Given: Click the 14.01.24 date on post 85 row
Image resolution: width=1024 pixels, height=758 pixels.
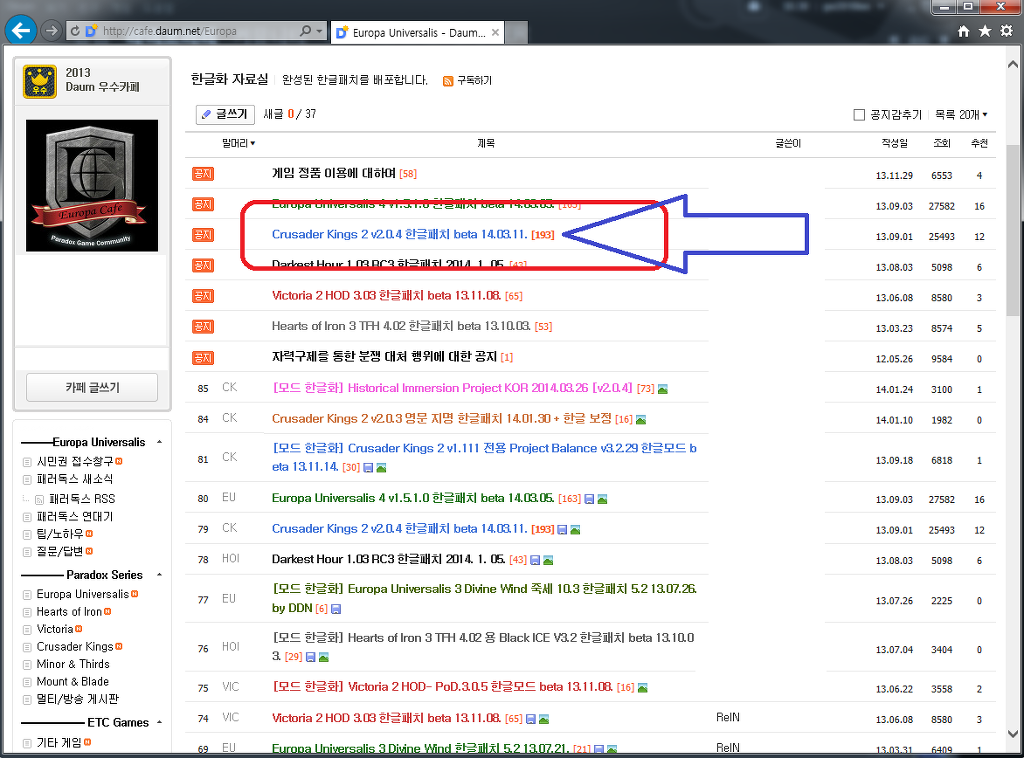Looking at the screenshot, I should coord(894,390).
